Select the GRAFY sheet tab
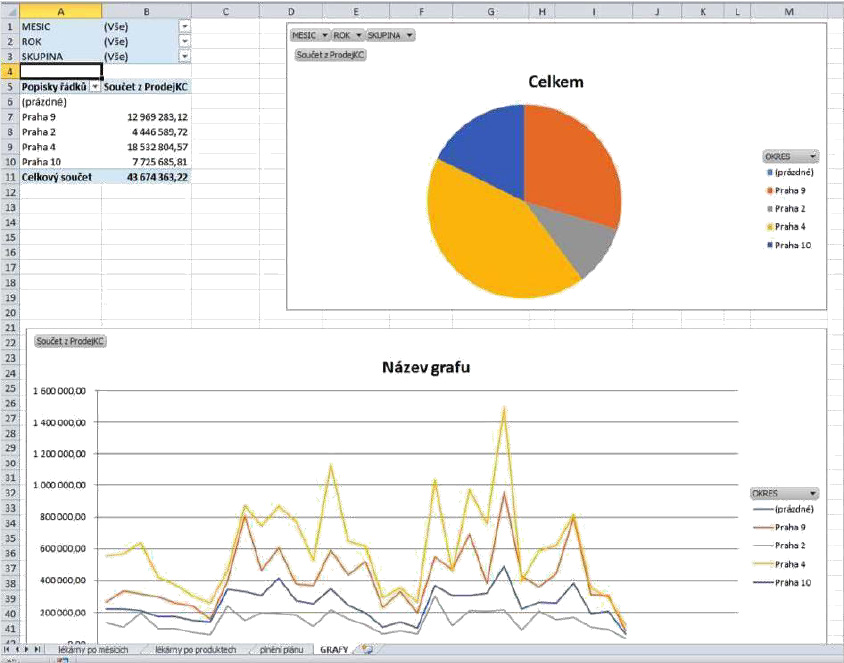 (333, 650)
